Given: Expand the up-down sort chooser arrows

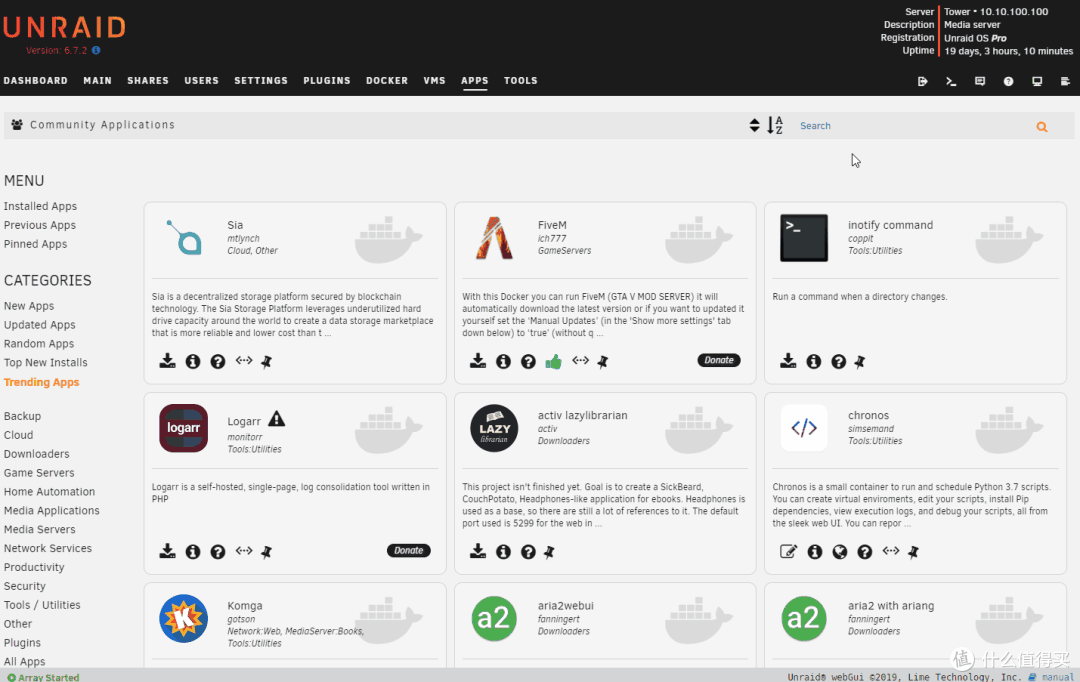Looking at the screenshot, I should pyautogui.click(x=754, y=126).
